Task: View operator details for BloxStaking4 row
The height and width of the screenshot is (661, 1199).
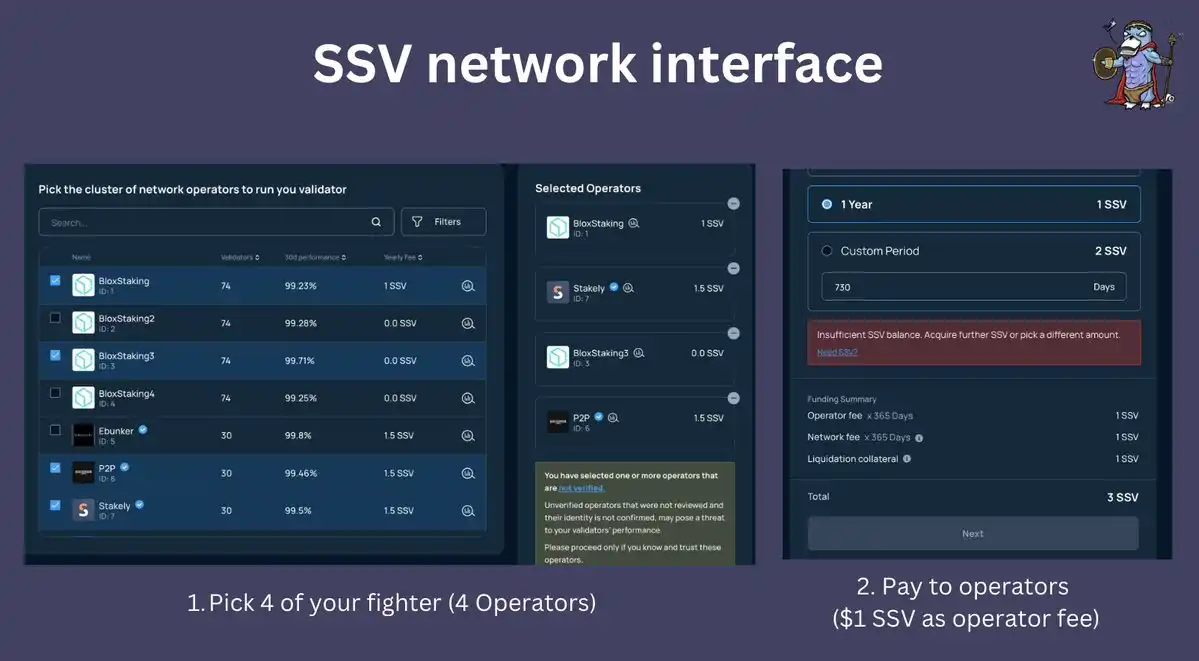Action: tap(467, 398)
